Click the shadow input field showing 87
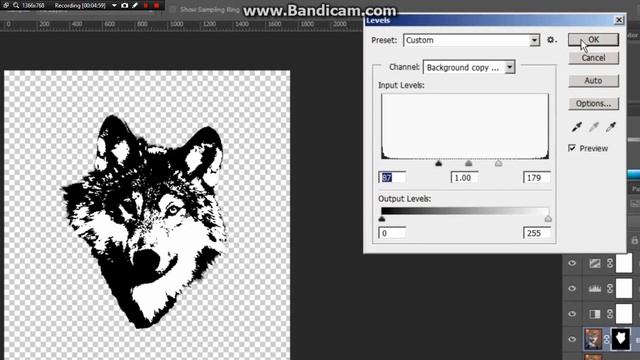The image size is (640, 360). 392,178
